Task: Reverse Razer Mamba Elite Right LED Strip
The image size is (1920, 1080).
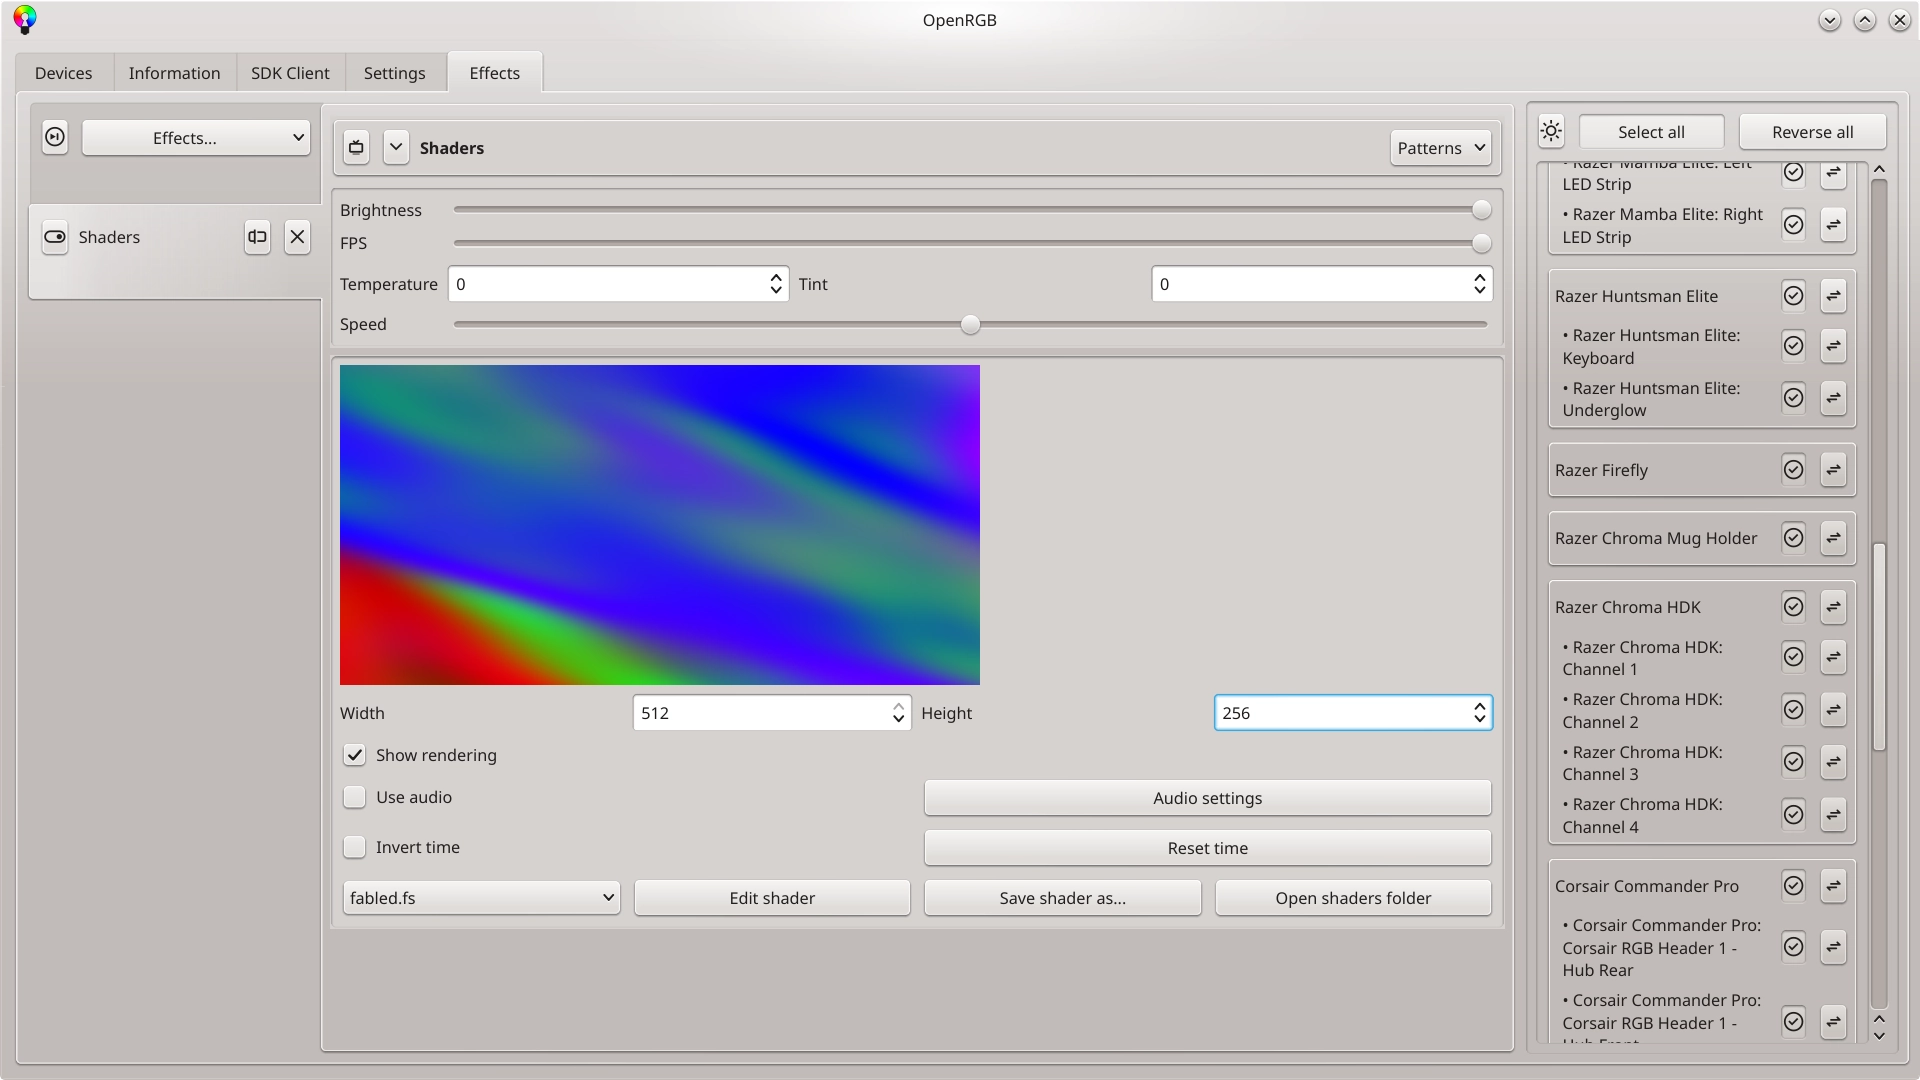Action: click(1833, 225)
